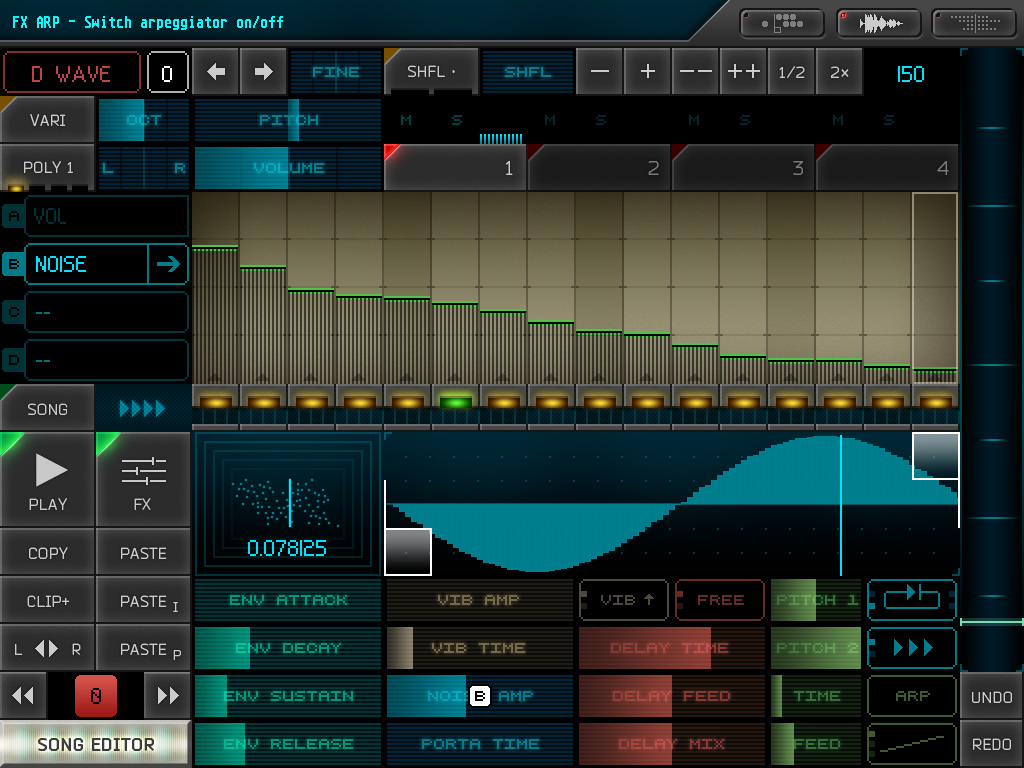Screen dimensions: 1024x768
Task: Click the right arrow wave selector
Action: 263,72
